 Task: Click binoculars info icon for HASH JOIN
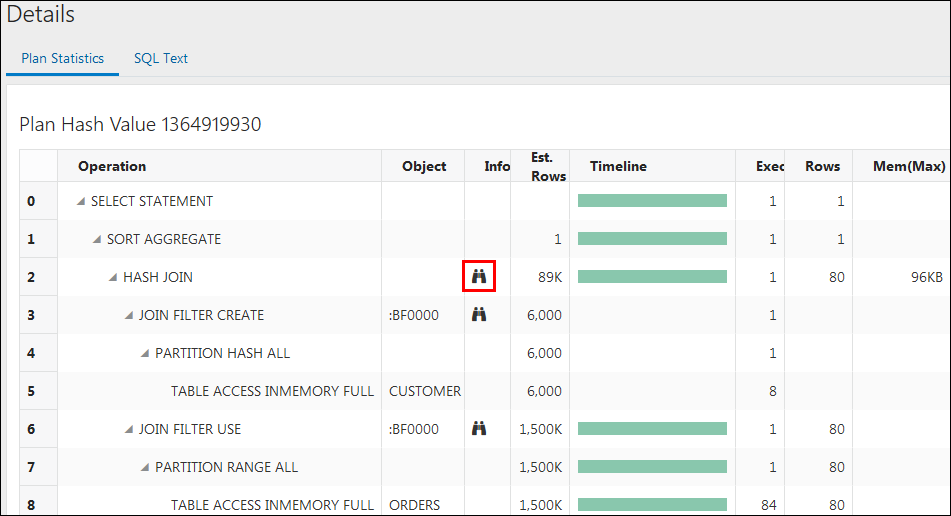point(479,276)
